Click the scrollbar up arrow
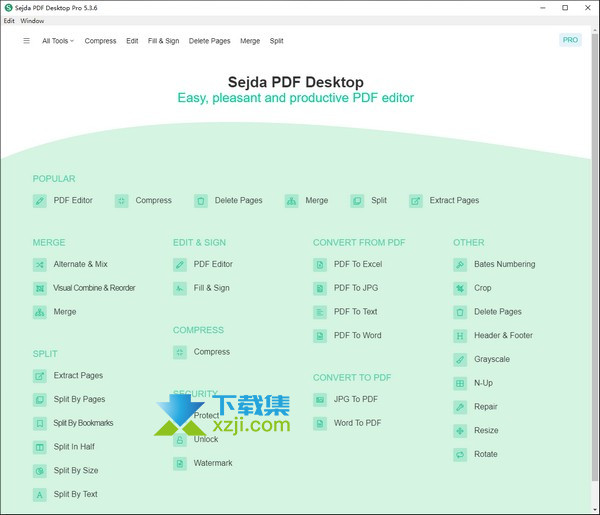 click(594, 29)
